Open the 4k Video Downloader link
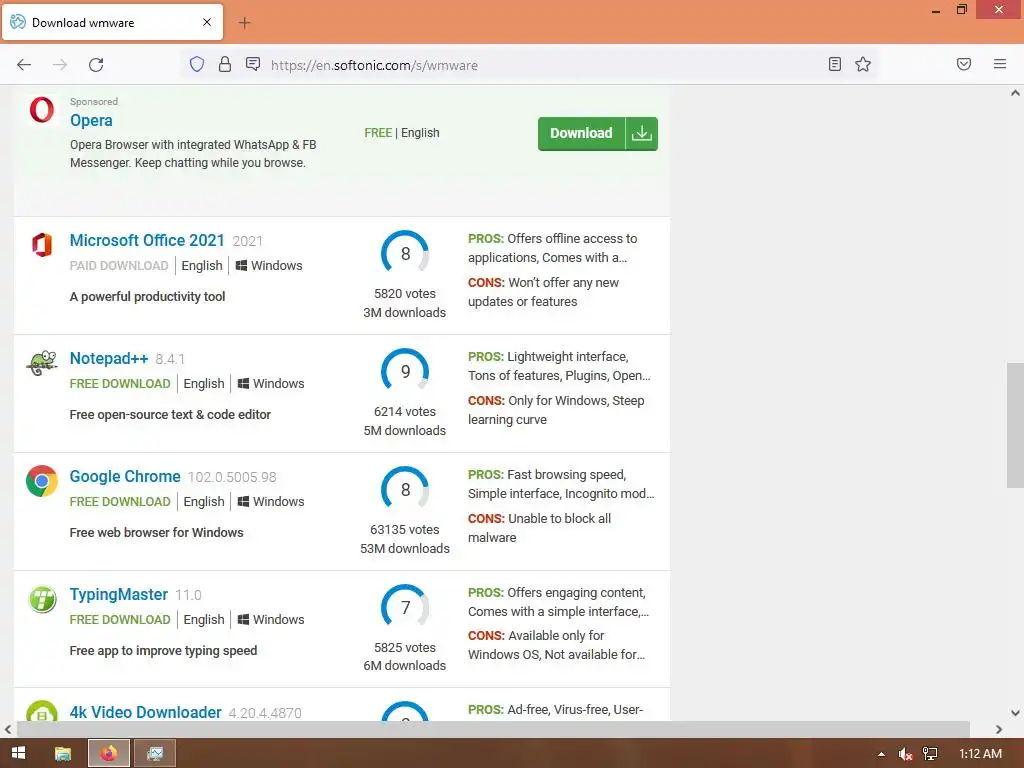 coord(146,712)
